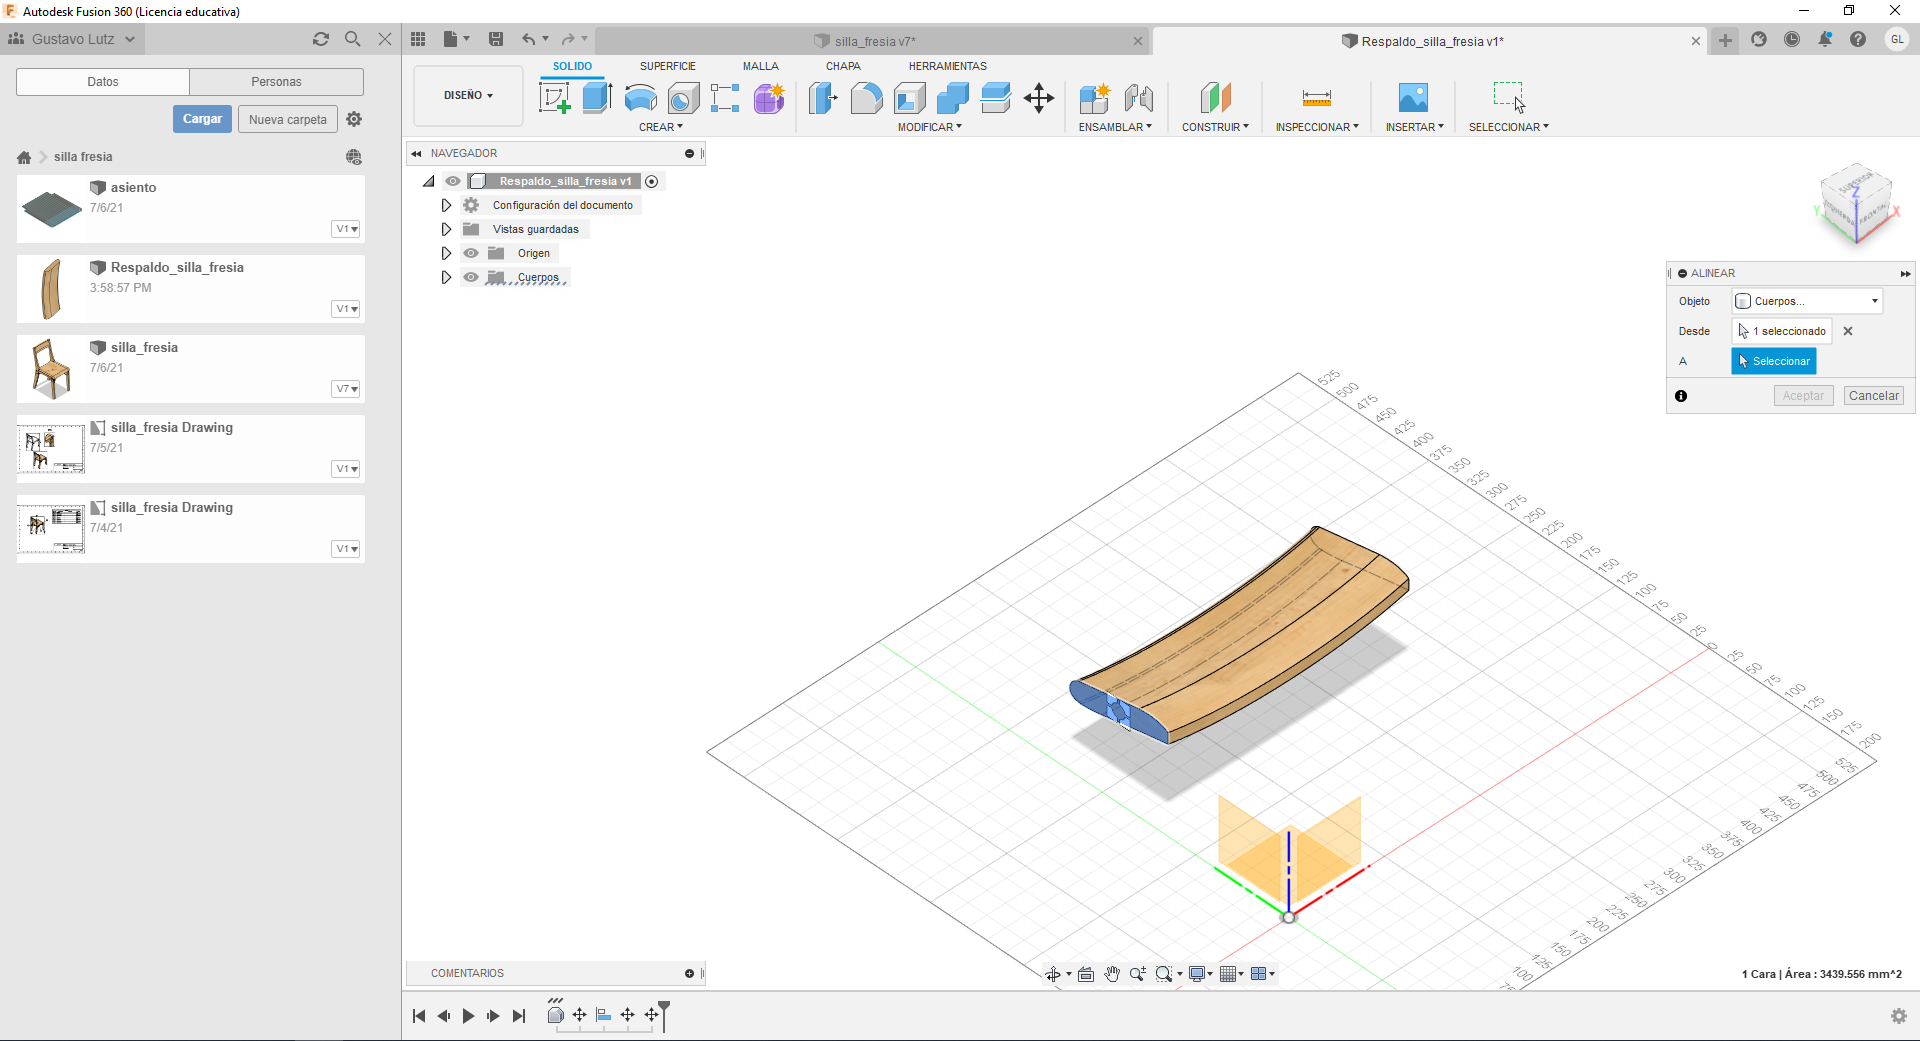This screenshot has height=1041, width=1920.
Task: Switch to the silla_fresia v7 document tab
Action: point(872,41)
